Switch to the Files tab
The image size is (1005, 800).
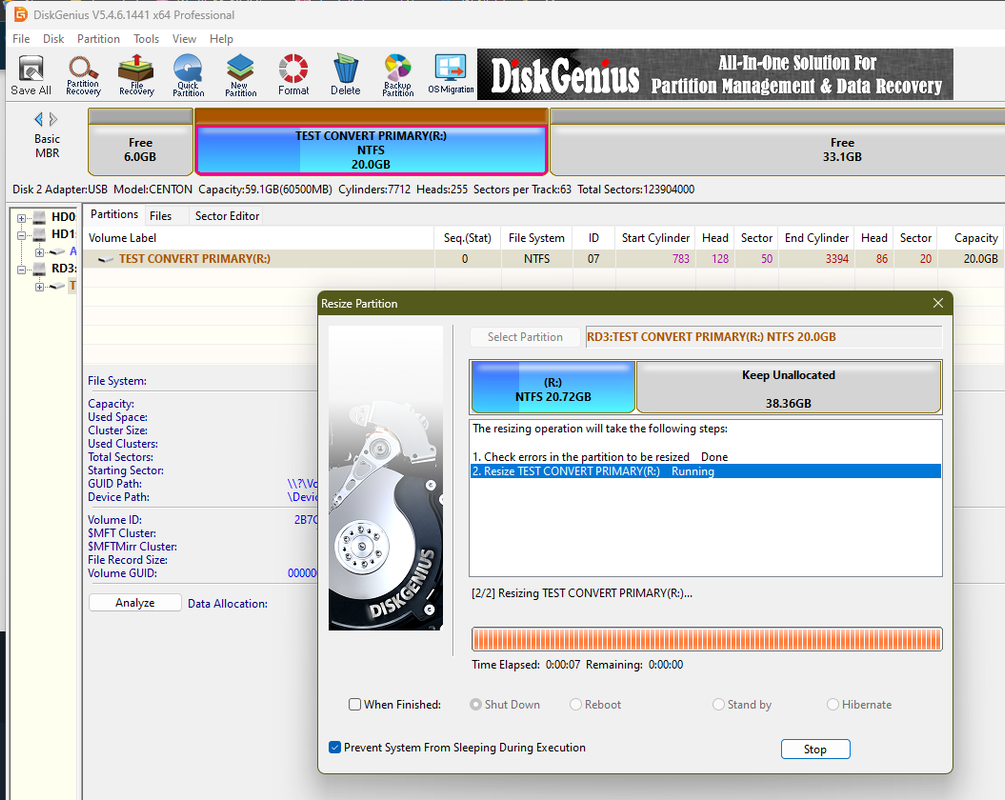[160, 216]
